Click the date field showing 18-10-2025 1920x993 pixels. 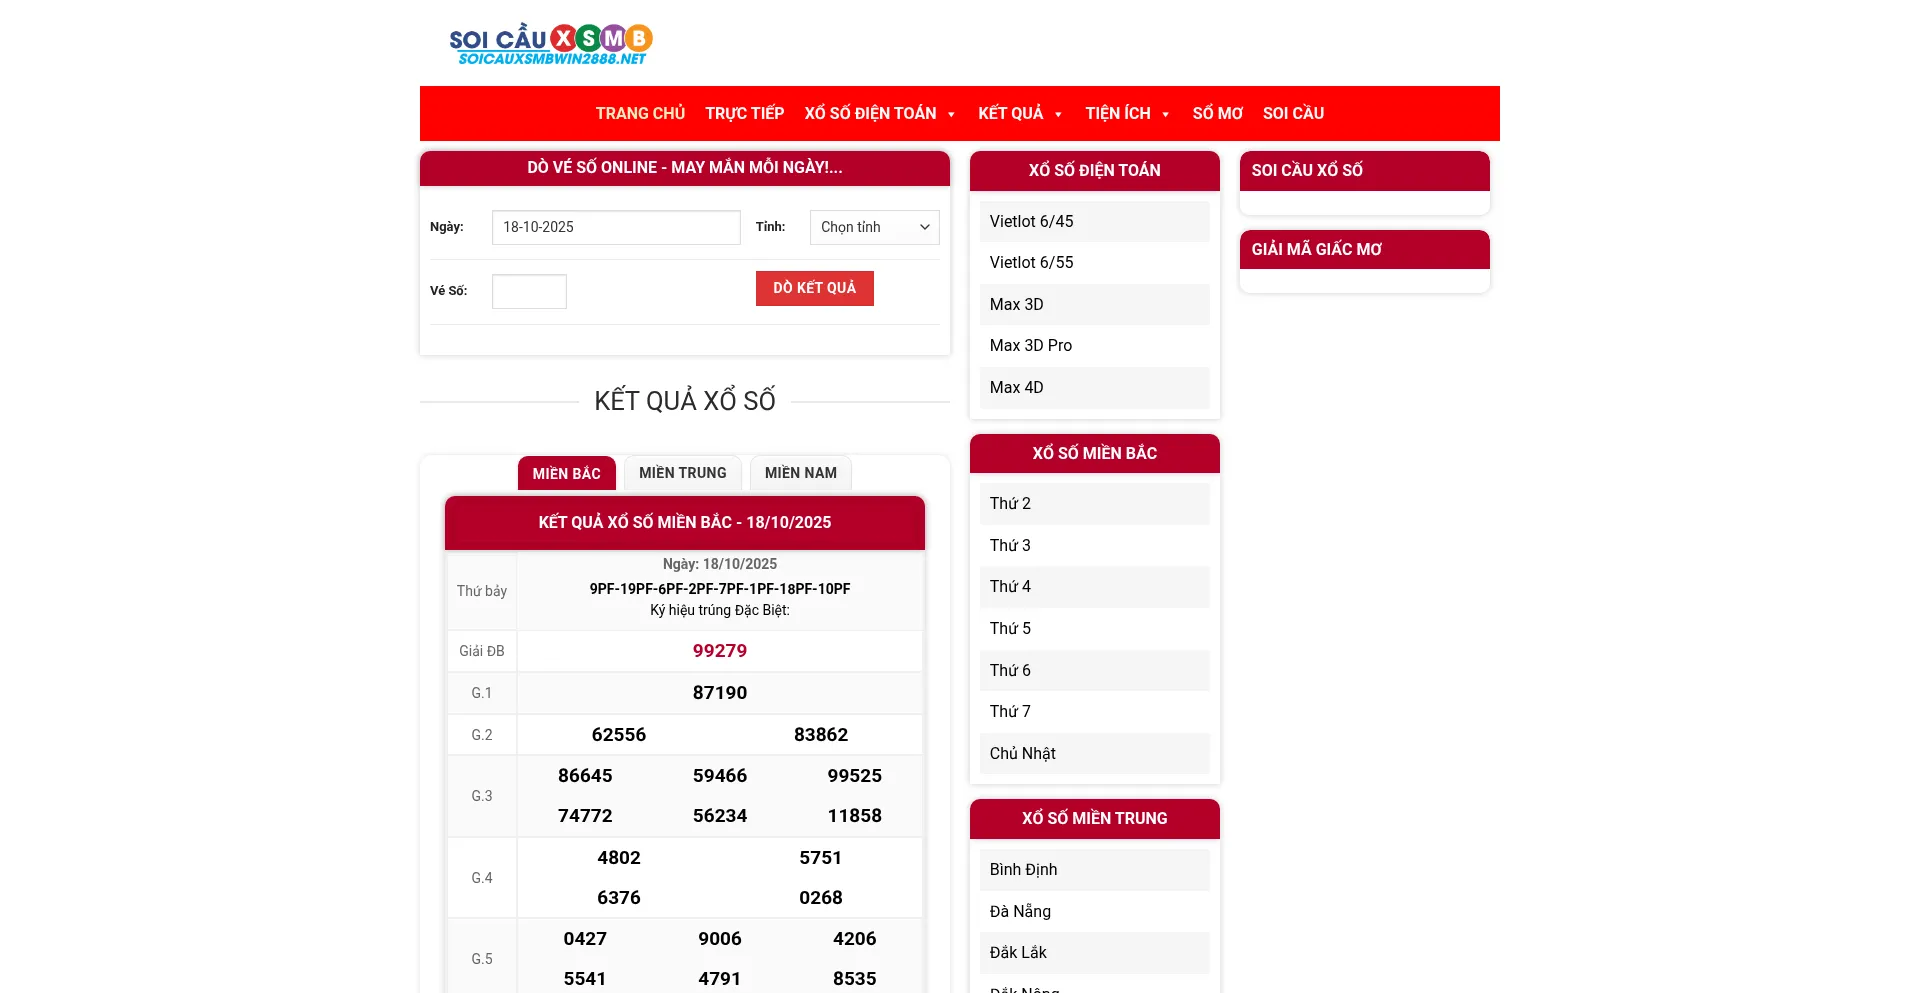615,227
